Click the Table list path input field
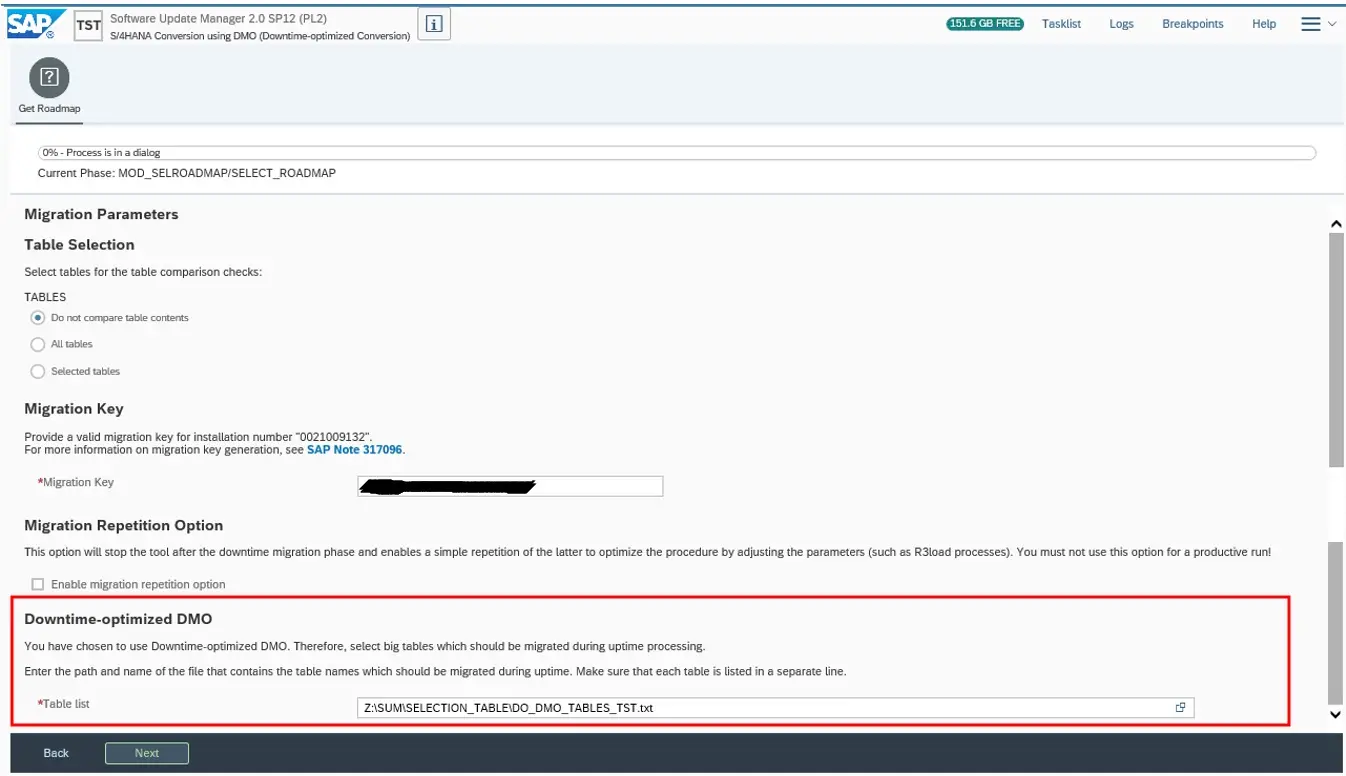 click(x=775, y=708)
